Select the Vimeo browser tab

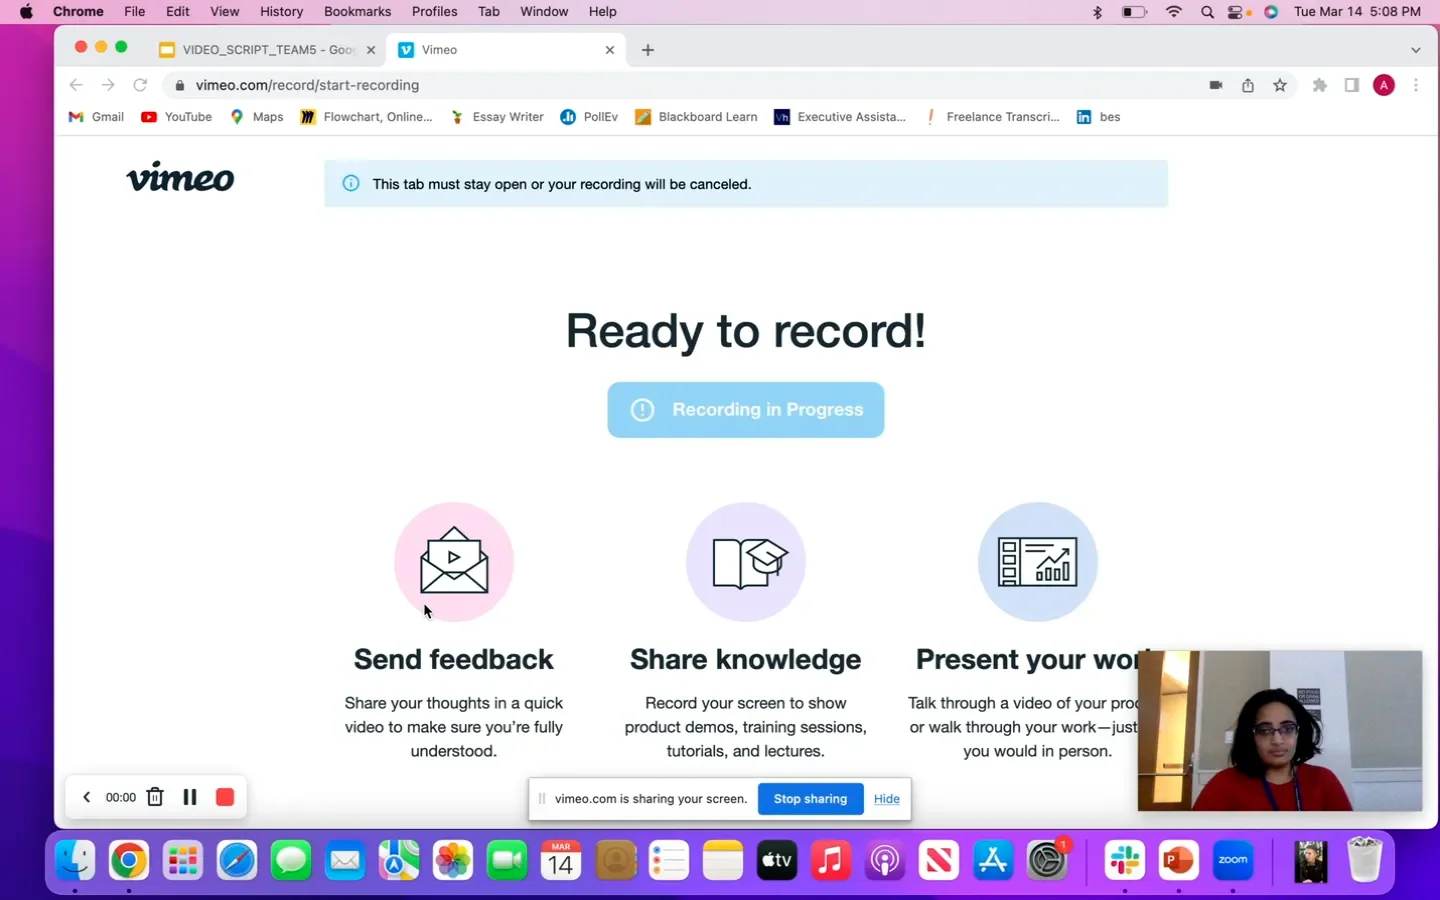click(506, 50)
